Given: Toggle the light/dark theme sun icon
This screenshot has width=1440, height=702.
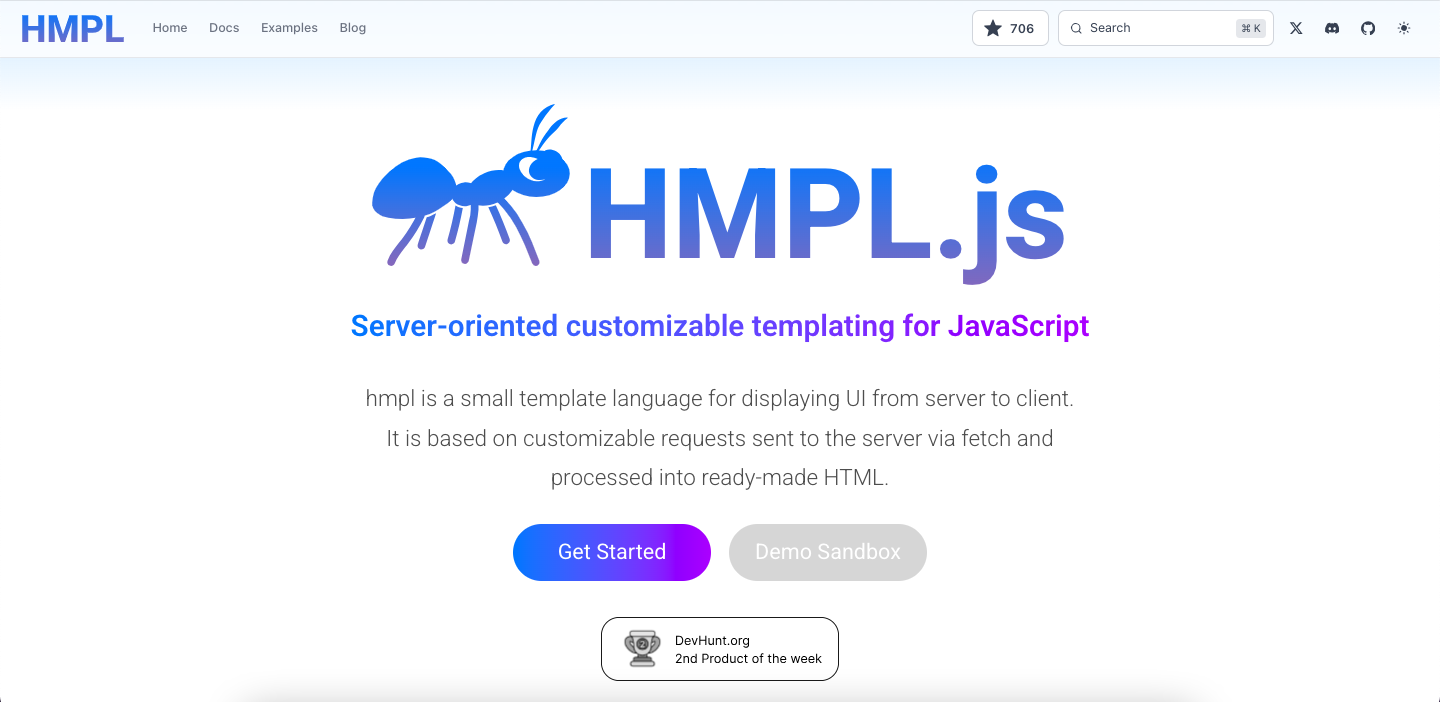Looking at the screenshot, I should pos(1404,28).
